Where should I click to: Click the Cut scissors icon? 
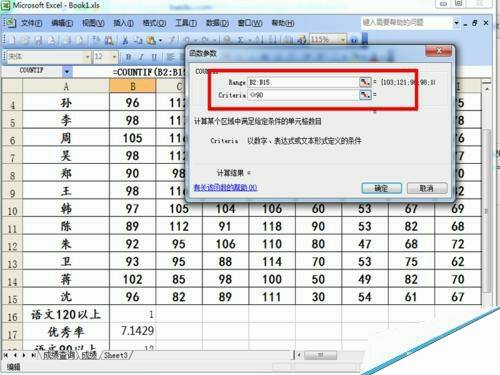125,40
